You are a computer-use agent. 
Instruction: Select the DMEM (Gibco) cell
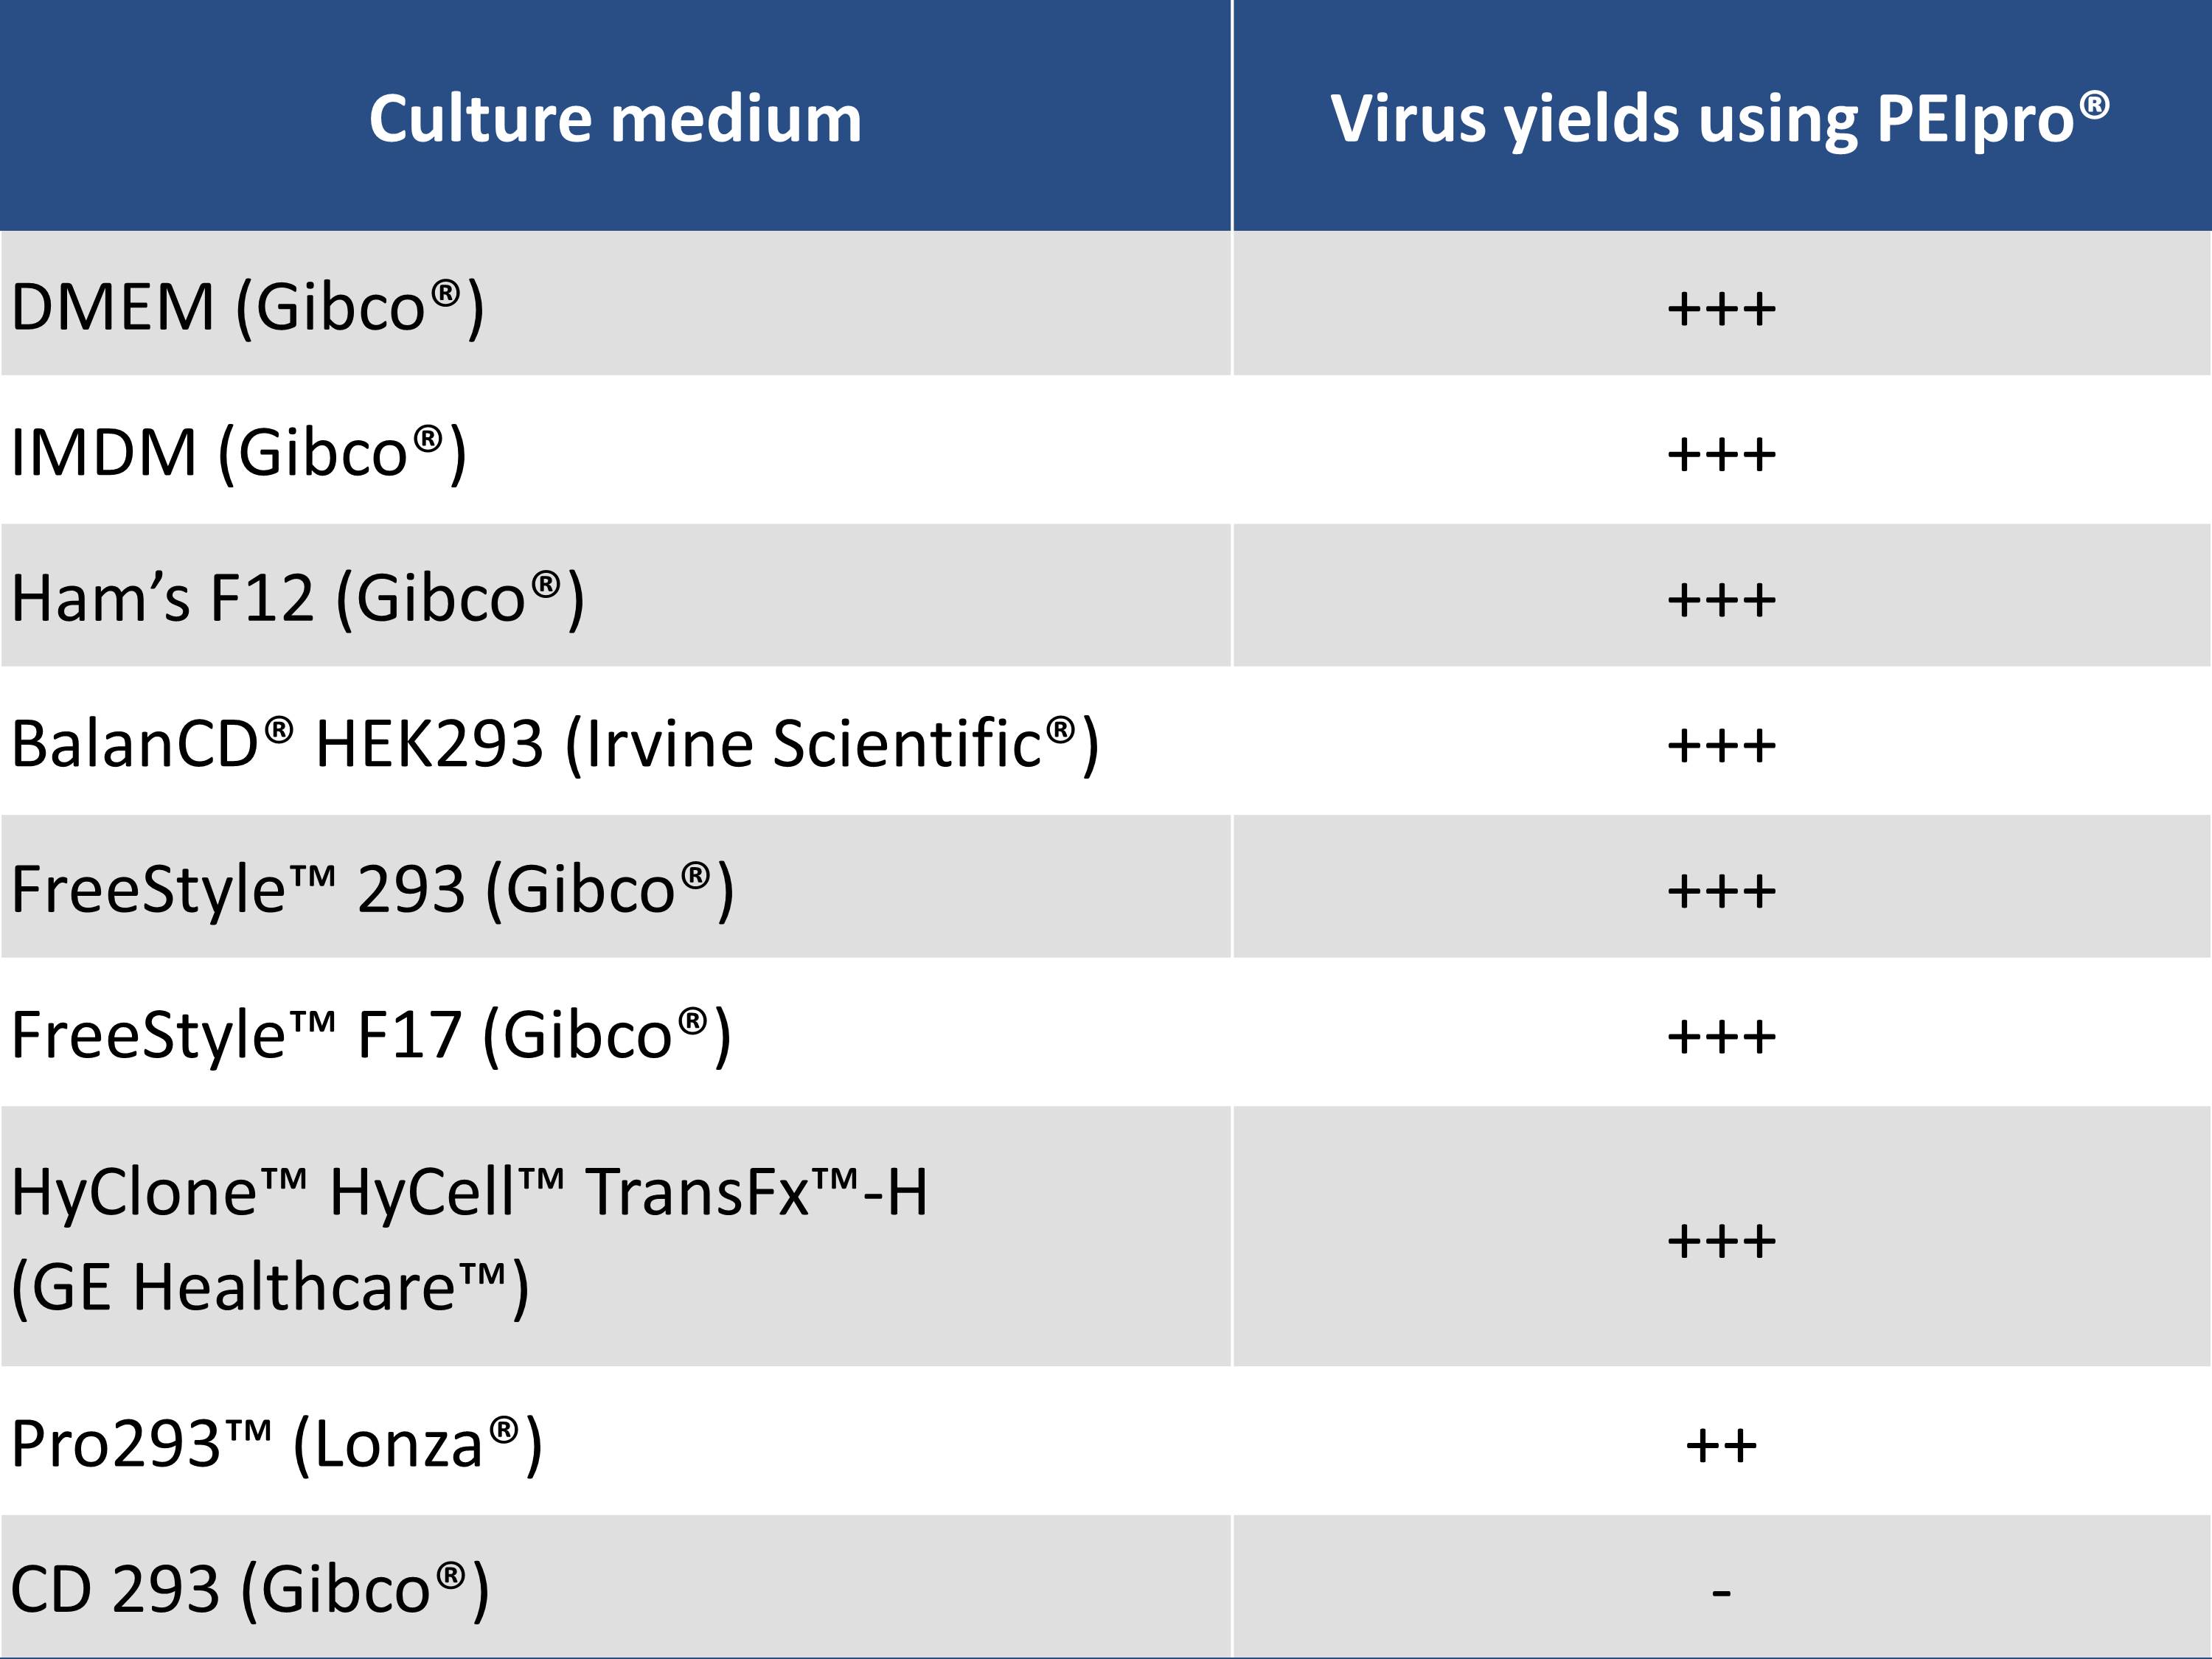[x=248, y=306]
